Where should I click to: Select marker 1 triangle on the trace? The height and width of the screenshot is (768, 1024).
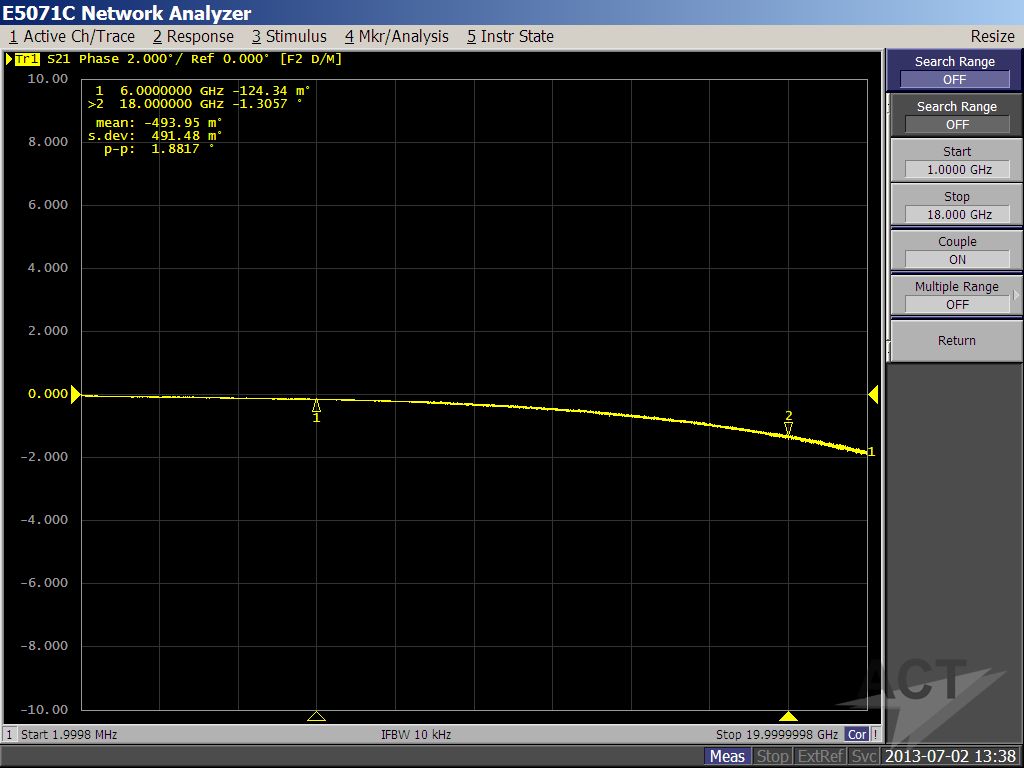point(316,406)
